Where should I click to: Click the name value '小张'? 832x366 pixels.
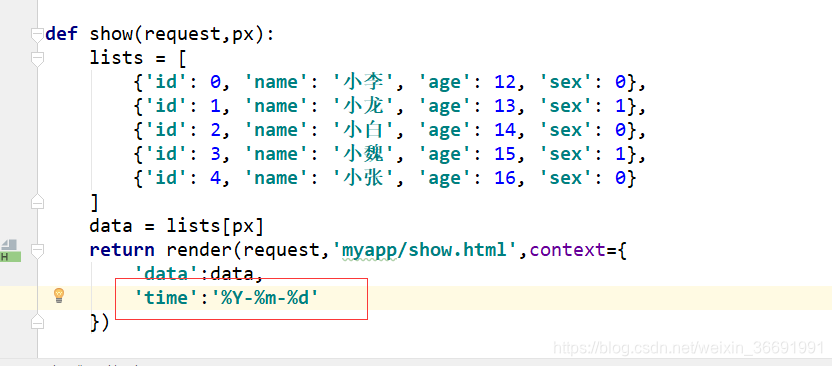click(363, 178)
